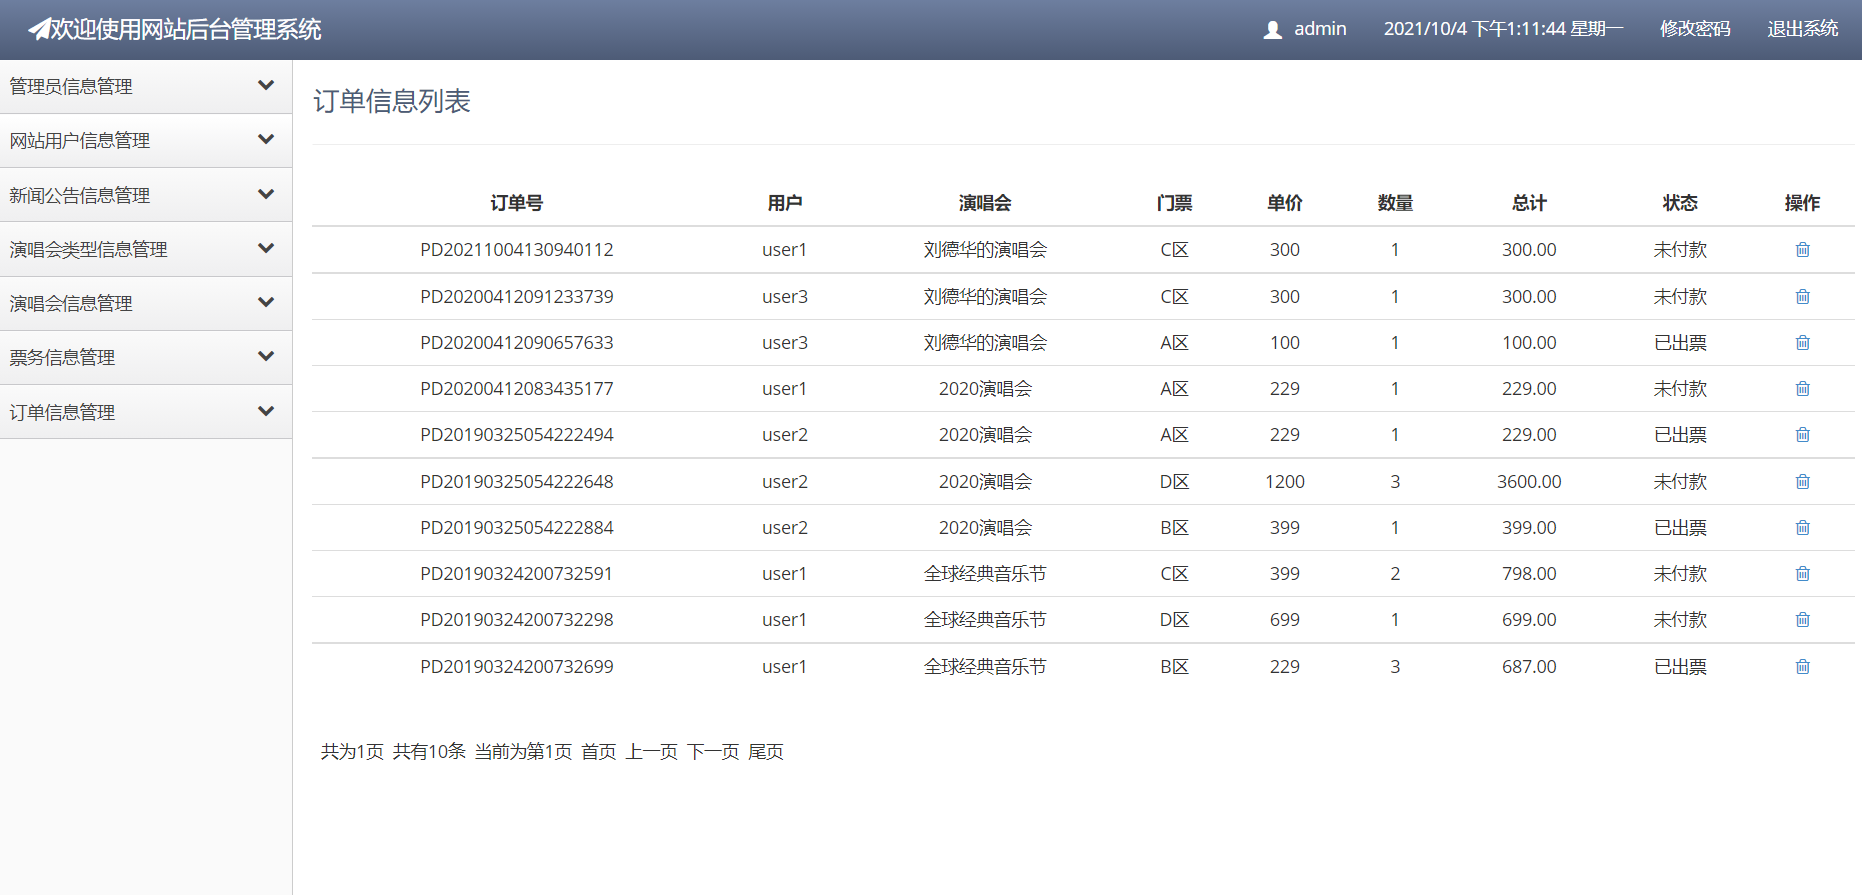Remove order PD20190325054222884 with trash icon
The image size is (1862, 895).
pos(1802,527)
